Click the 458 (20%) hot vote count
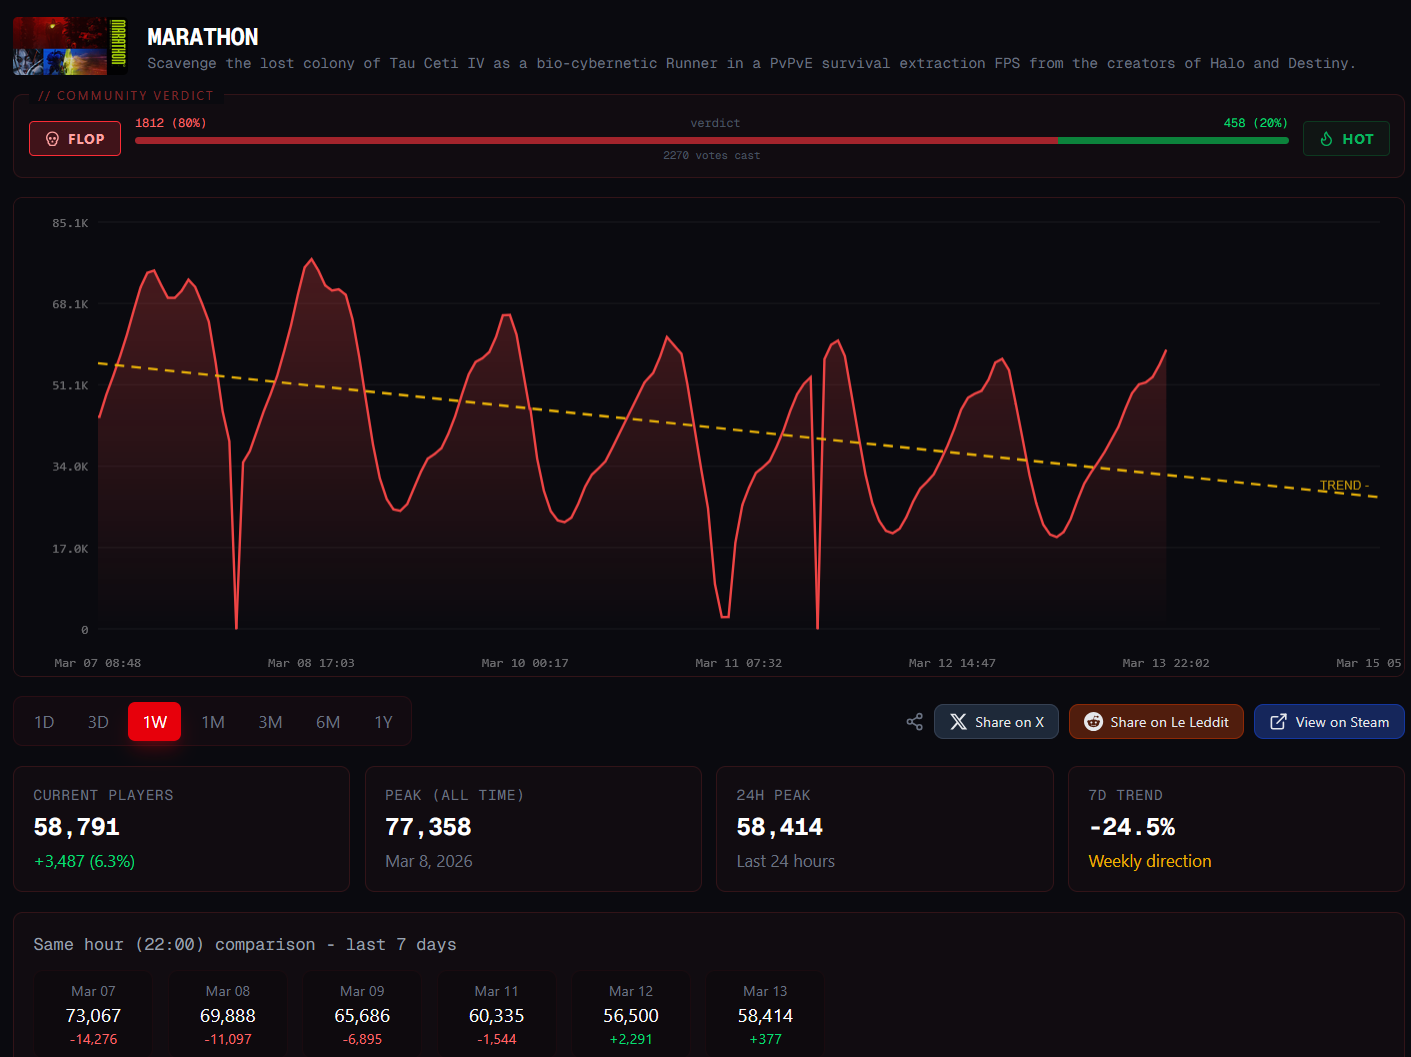1411x1057 pixels. (1256, 123)
